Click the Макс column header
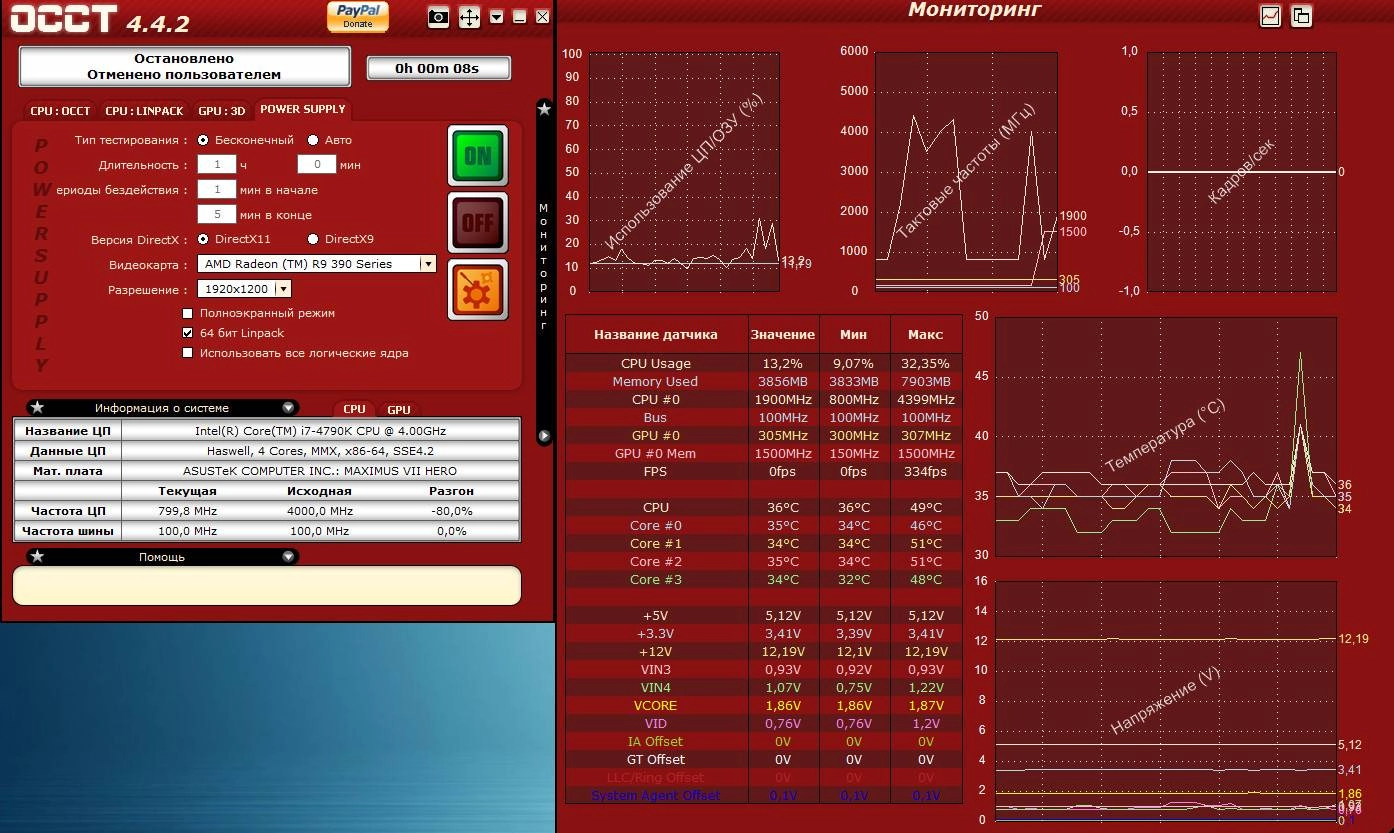 [926, 335]
